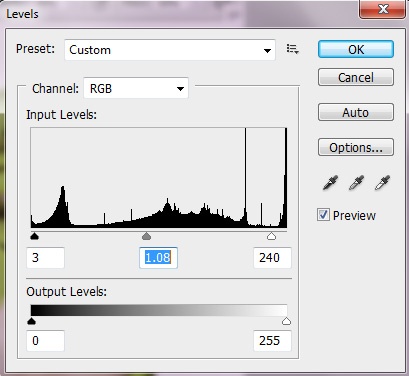
Task: Click the Cancel button
Action: point(356,77)
